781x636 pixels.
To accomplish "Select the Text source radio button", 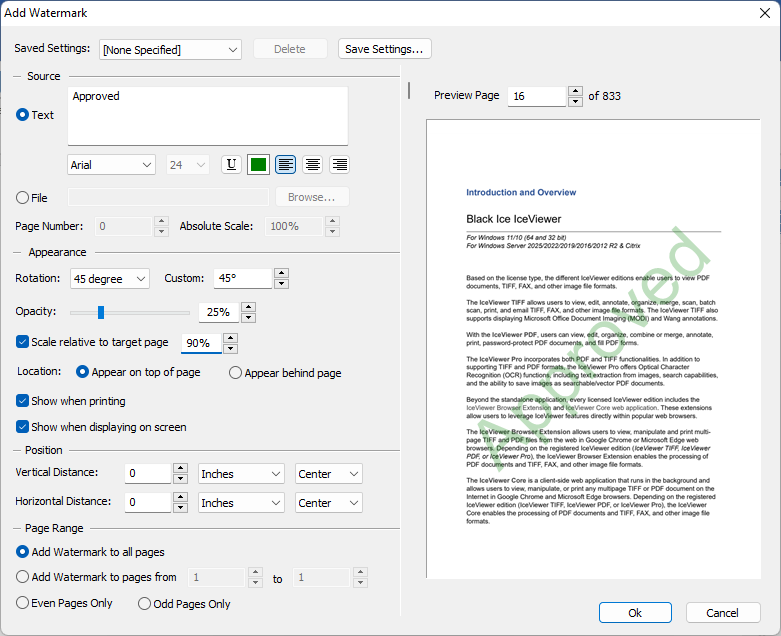I will (x=22, y=115).
